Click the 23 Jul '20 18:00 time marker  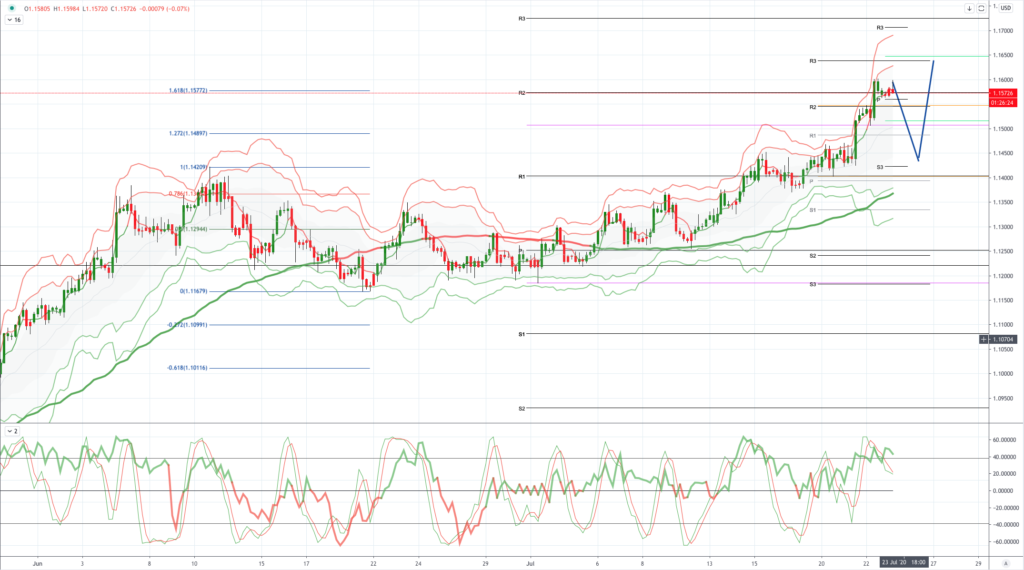(904, 562)
